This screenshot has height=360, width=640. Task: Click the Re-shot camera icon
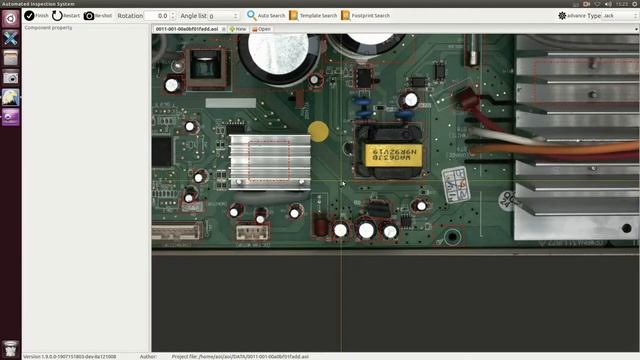click(89, 16)
